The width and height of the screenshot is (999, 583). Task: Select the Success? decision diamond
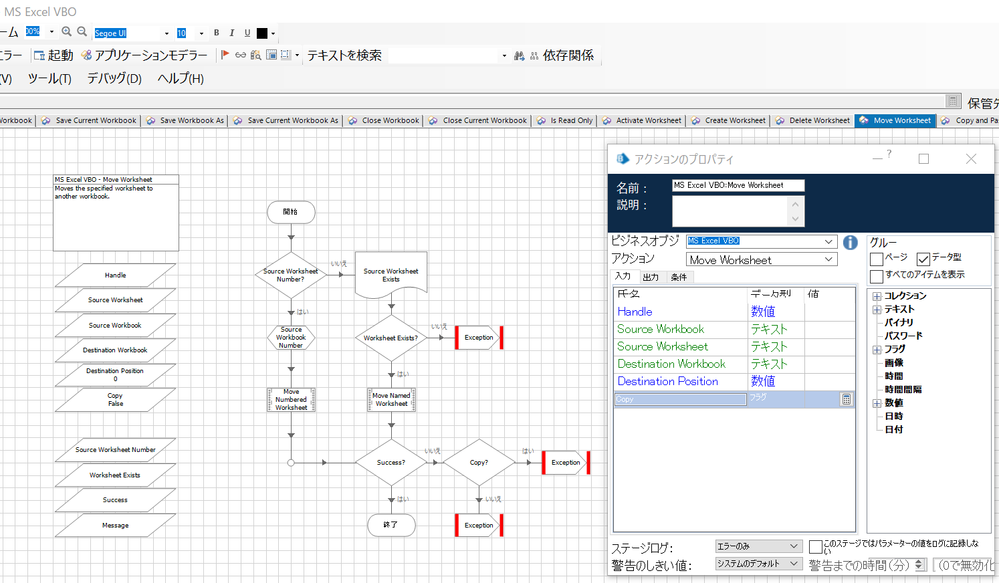(391, 463)
